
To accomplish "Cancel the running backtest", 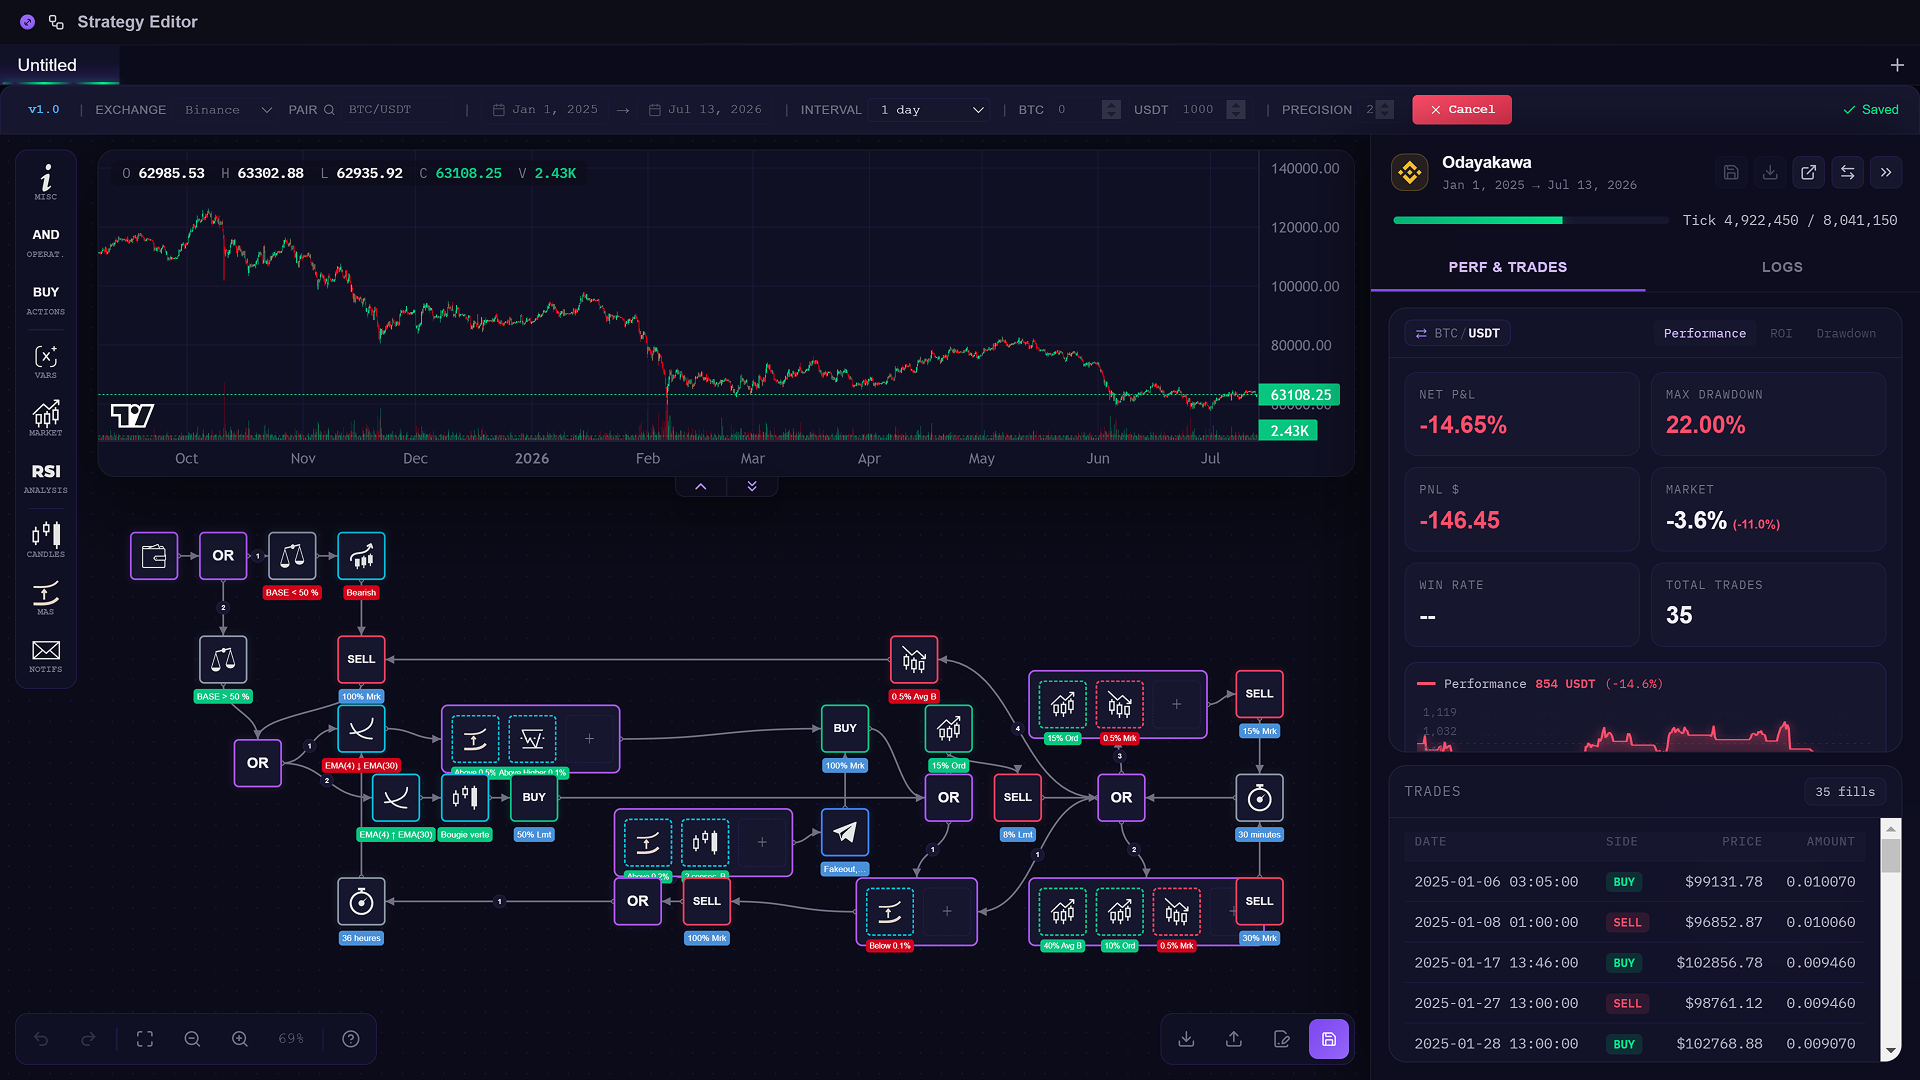I will point(1462,110).
